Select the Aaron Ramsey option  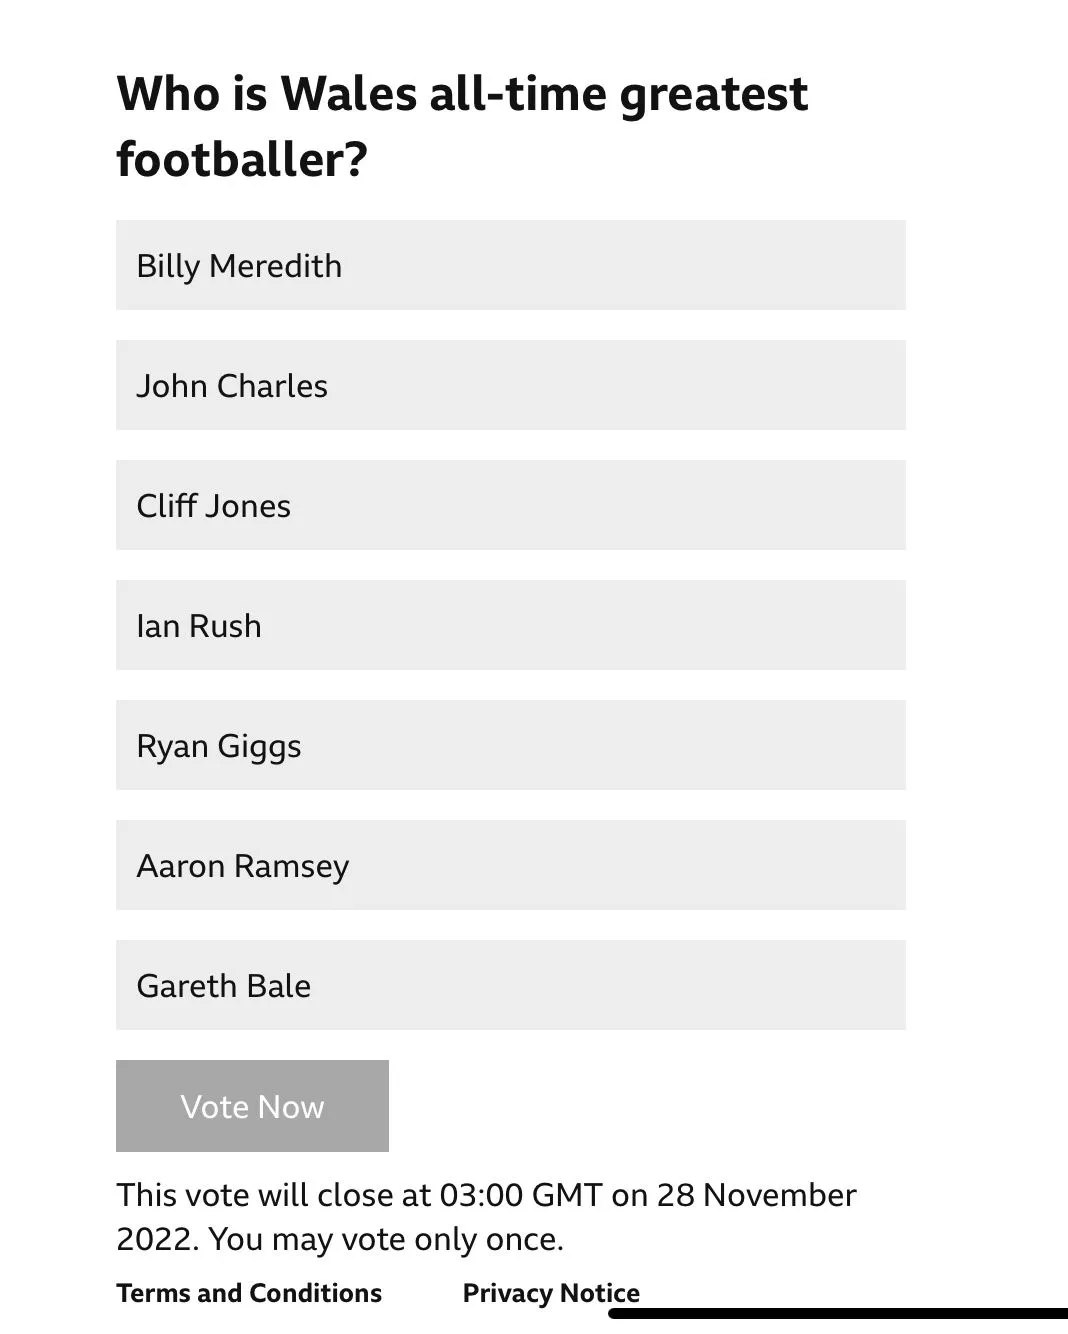pyautogui.click(x=510, y=865)
